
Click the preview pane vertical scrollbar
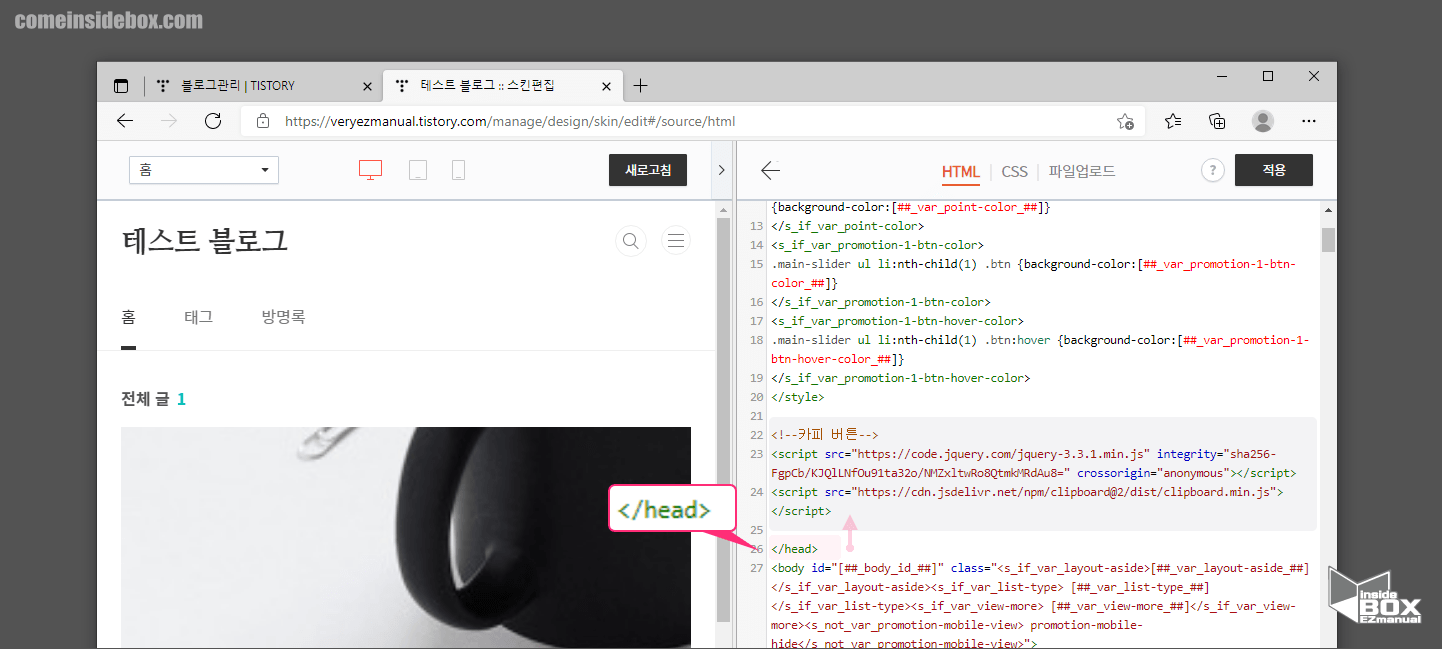click(x=723, y=420)
